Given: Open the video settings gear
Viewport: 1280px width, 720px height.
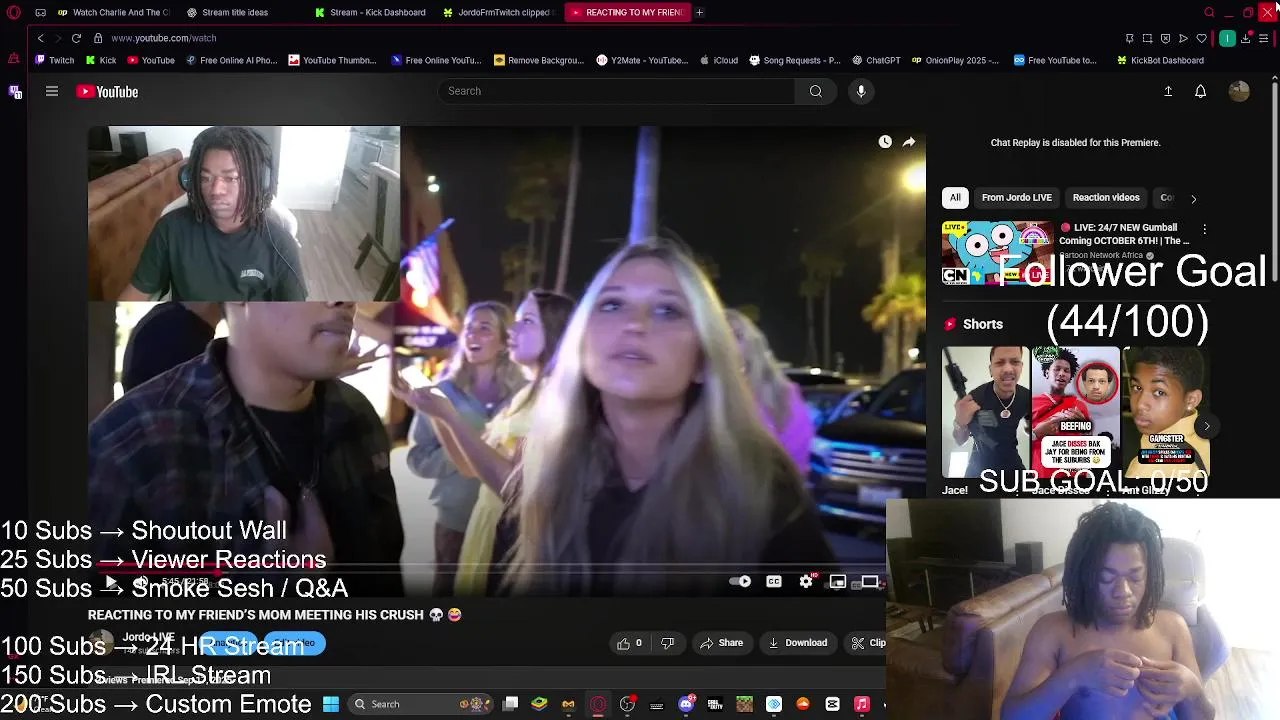Looking at the screenshot, I should click(806, 582).
